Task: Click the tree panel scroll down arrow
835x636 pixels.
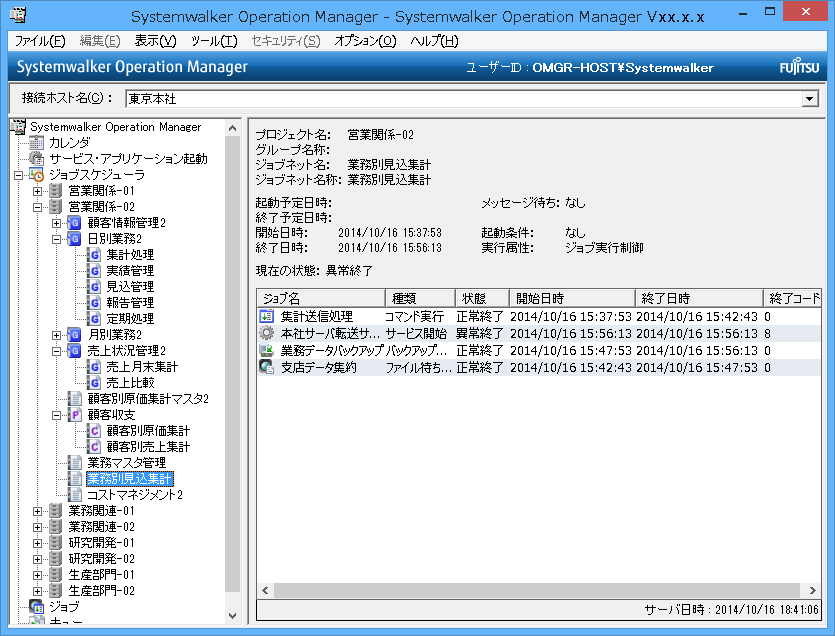Action: (233, 615)
